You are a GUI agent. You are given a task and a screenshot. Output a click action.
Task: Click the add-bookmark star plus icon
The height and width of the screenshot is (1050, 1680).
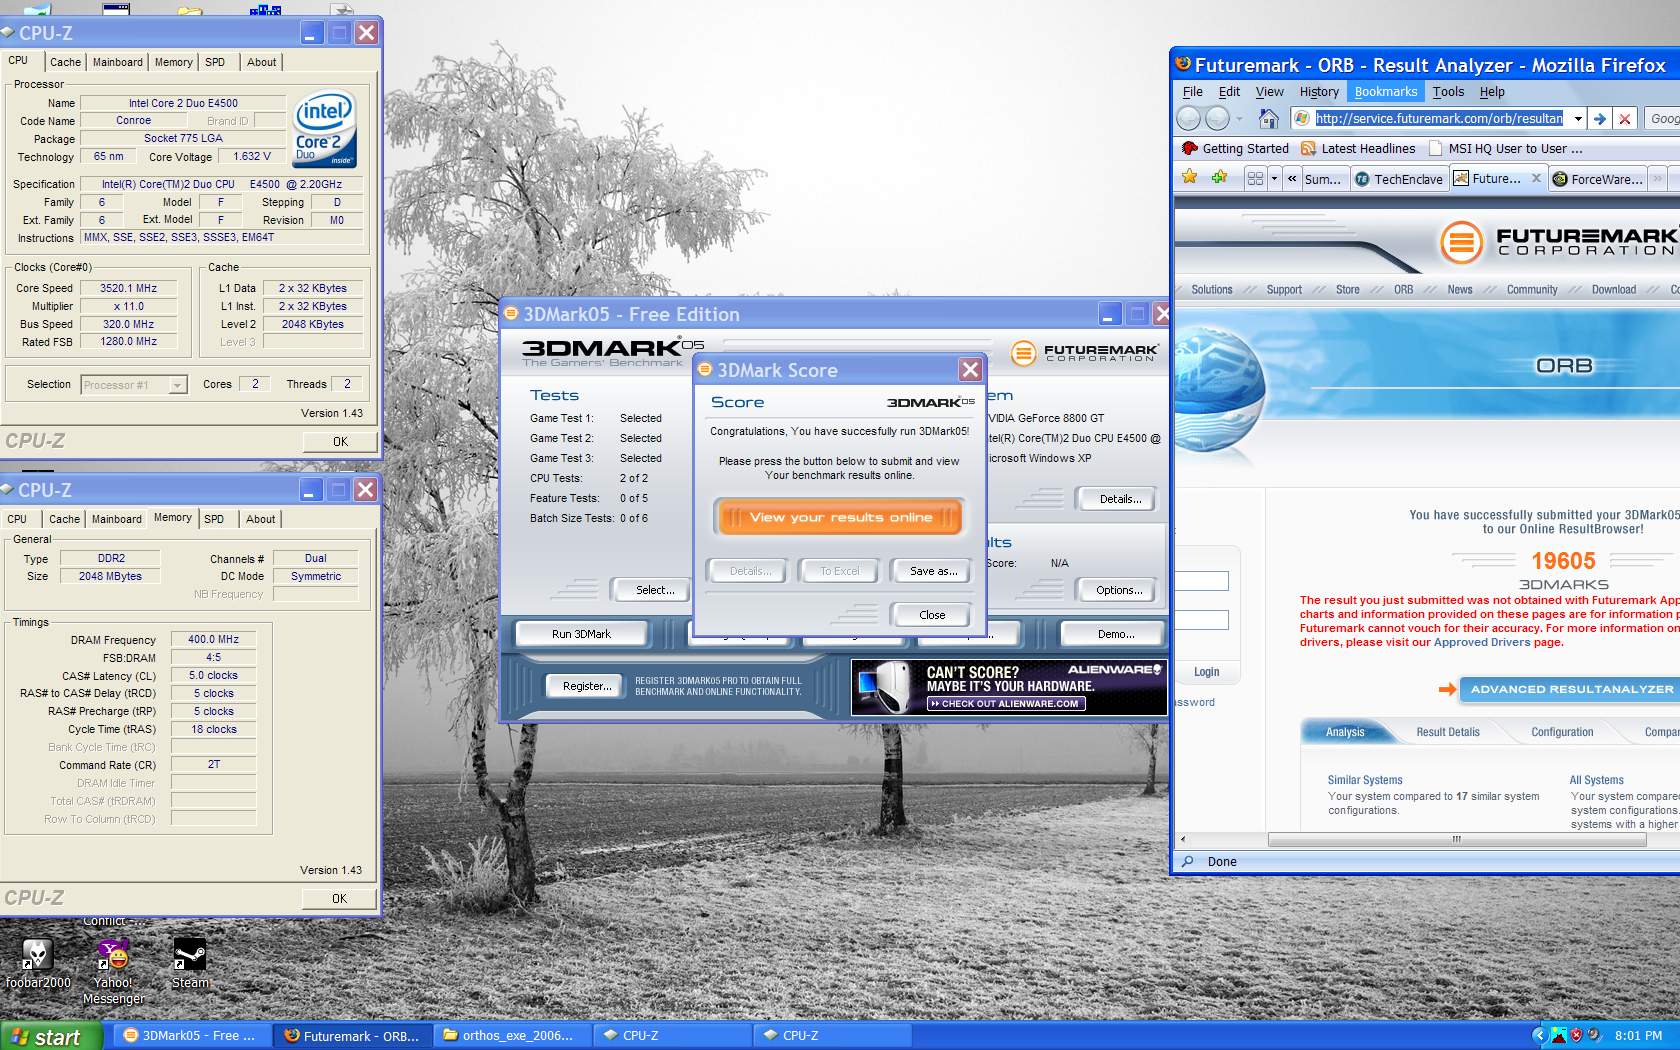click(1219, 178)
